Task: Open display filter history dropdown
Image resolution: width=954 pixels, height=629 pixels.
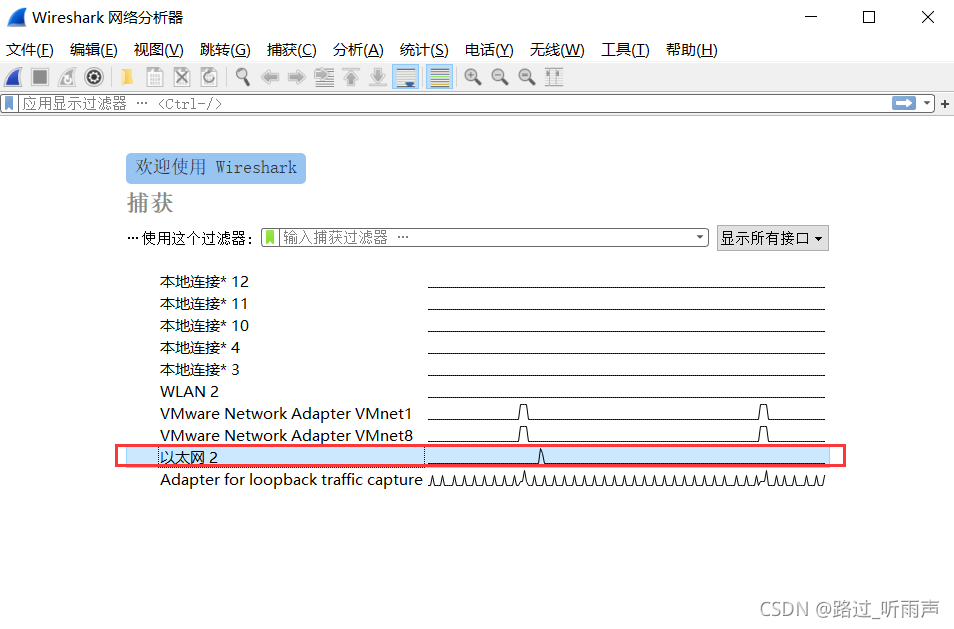Action: [927, 103]
